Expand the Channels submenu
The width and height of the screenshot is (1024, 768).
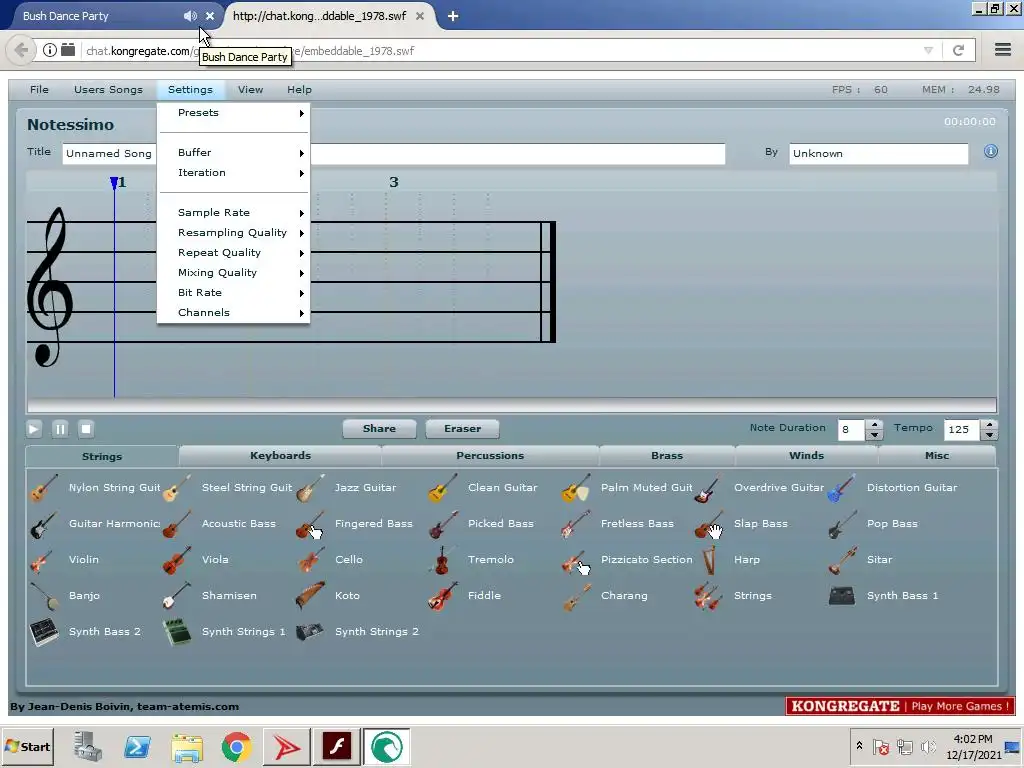coord(233,313)
